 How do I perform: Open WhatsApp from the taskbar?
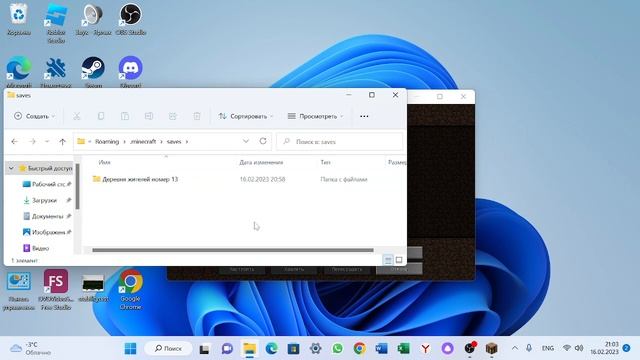coord(338,349)
